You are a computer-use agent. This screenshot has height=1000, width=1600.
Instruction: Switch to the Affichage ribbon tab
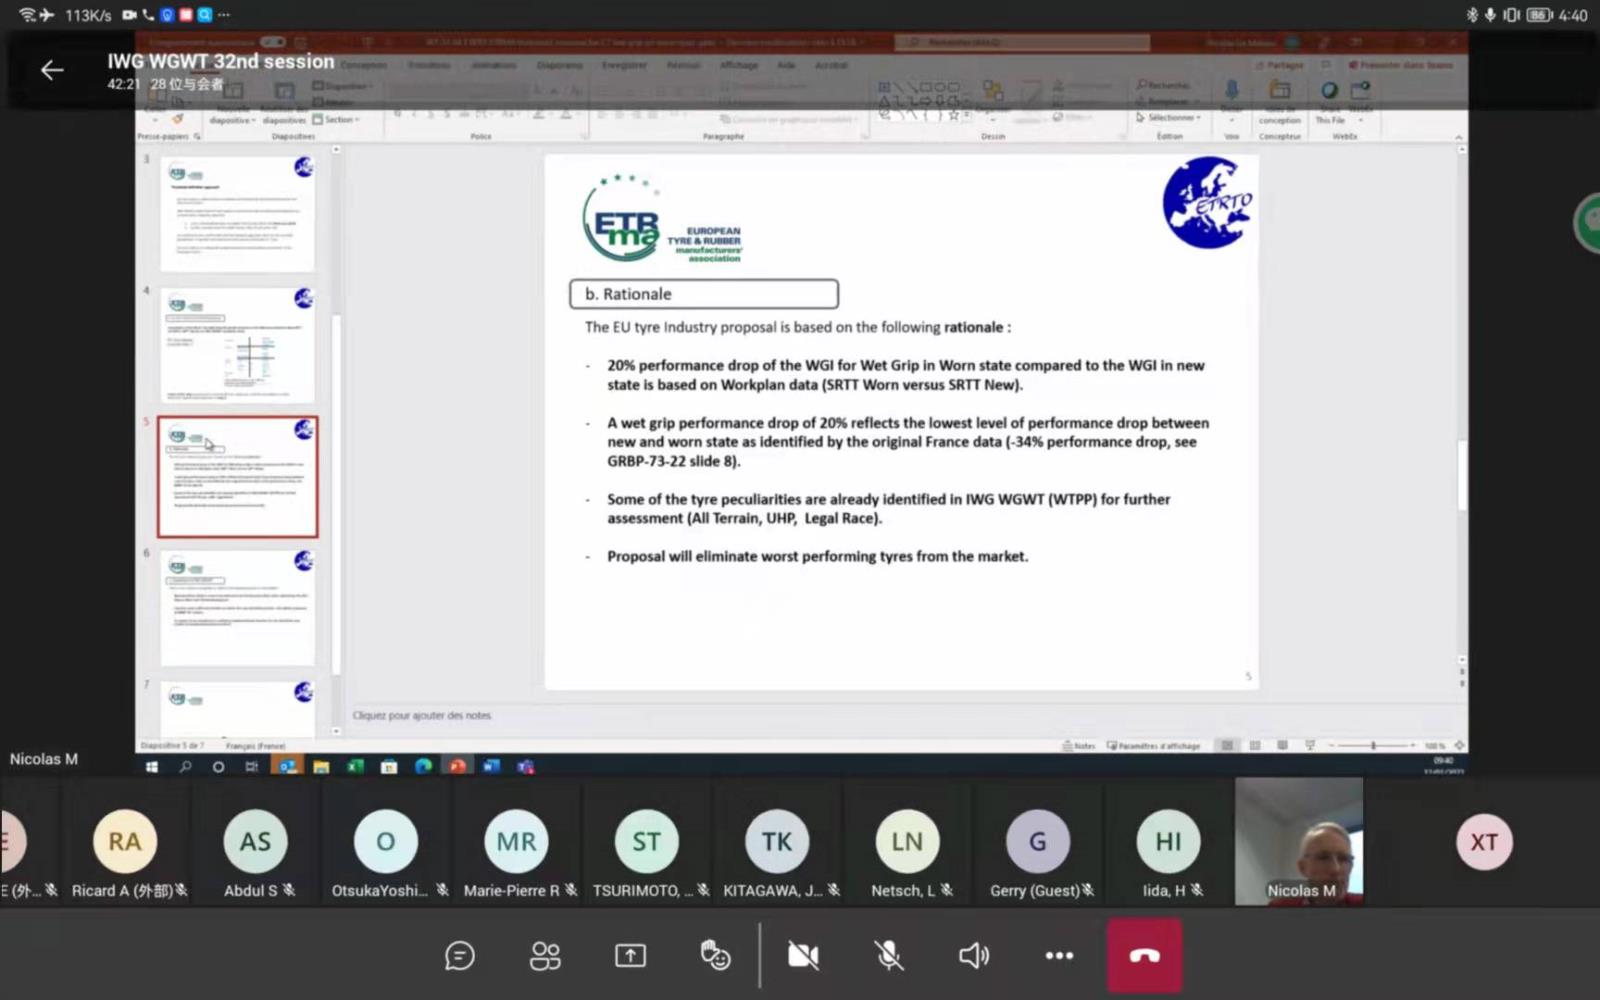739,65
